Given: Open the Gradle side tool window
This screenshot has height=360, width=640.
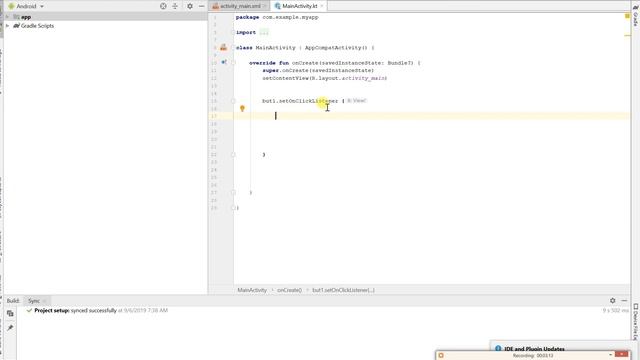Looking at the screenshot, I should tap(636, 15).
